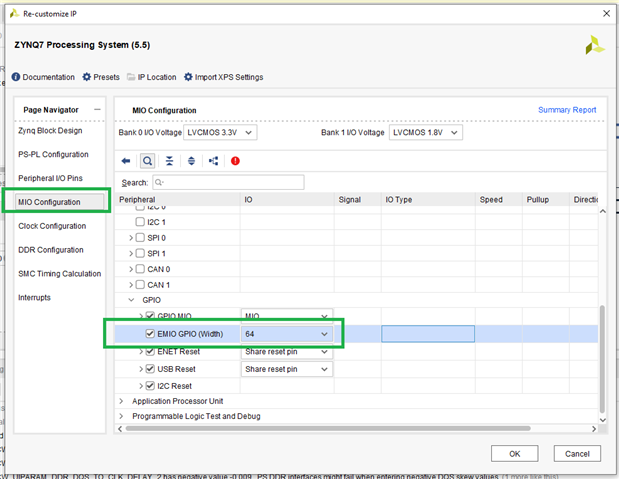619x479 pixels.
Task: Open the Summary Report link
Action: (x=567, y=110)
